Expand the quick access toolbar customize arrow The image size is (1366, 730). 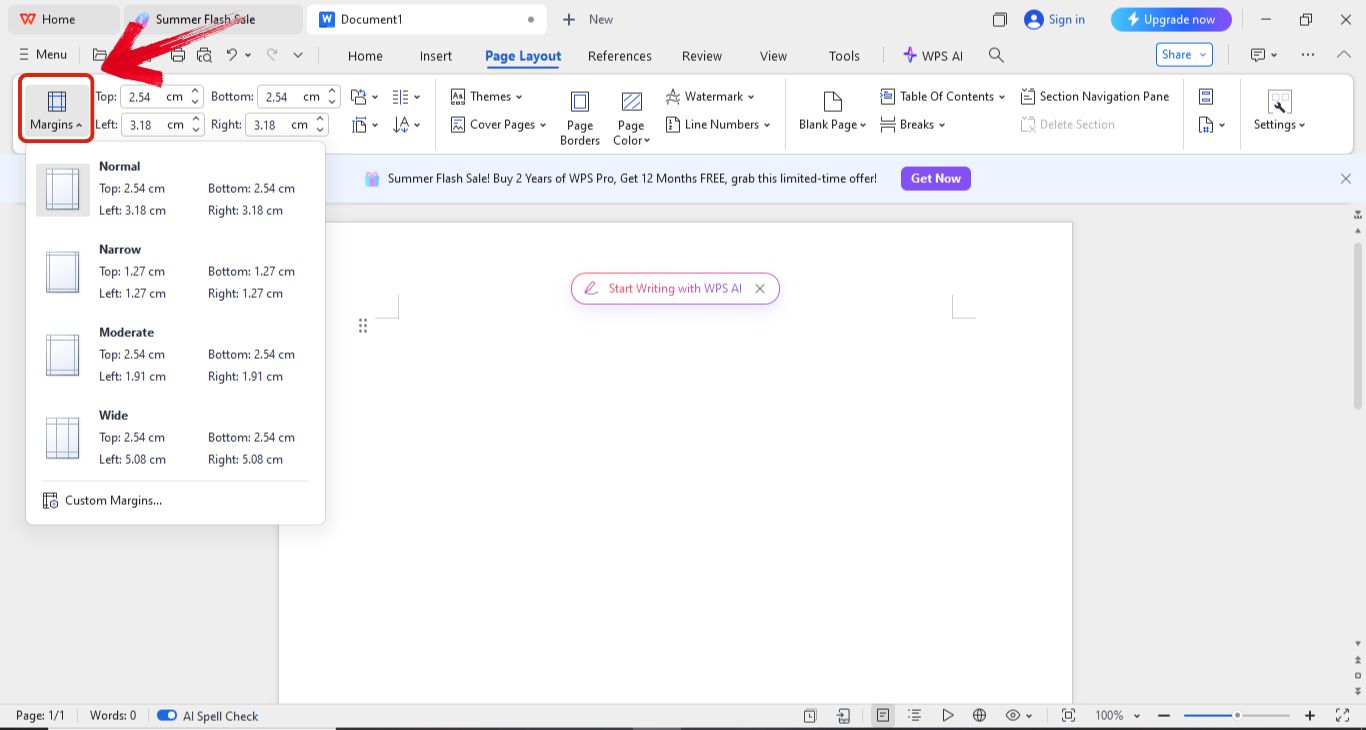(x=298, y=55)
